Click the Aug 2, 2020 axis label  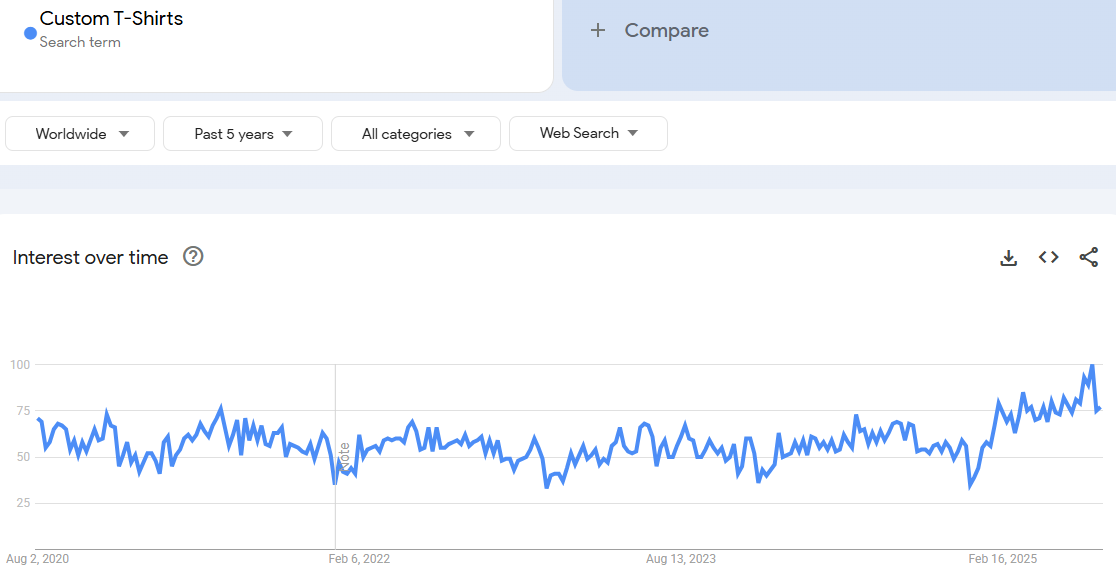(x=38, y=559)
